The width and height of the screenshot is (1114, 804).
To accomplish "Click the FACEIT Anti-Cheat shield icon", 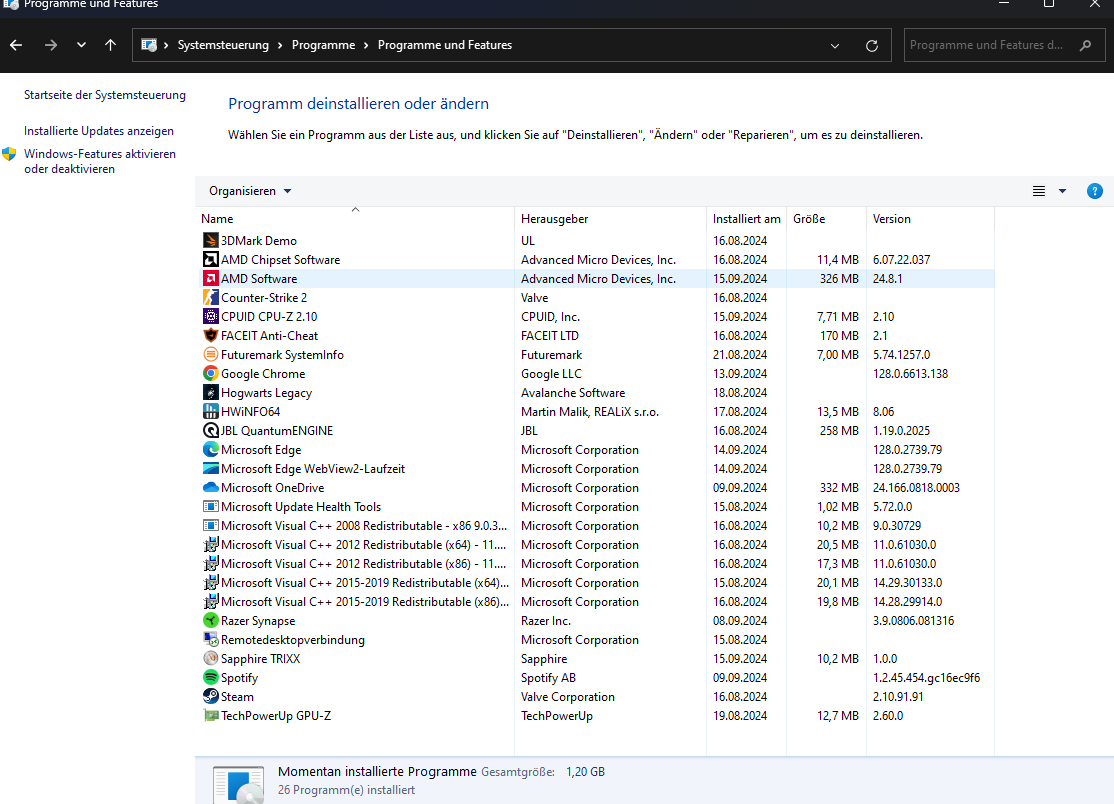I will point(210,335).
